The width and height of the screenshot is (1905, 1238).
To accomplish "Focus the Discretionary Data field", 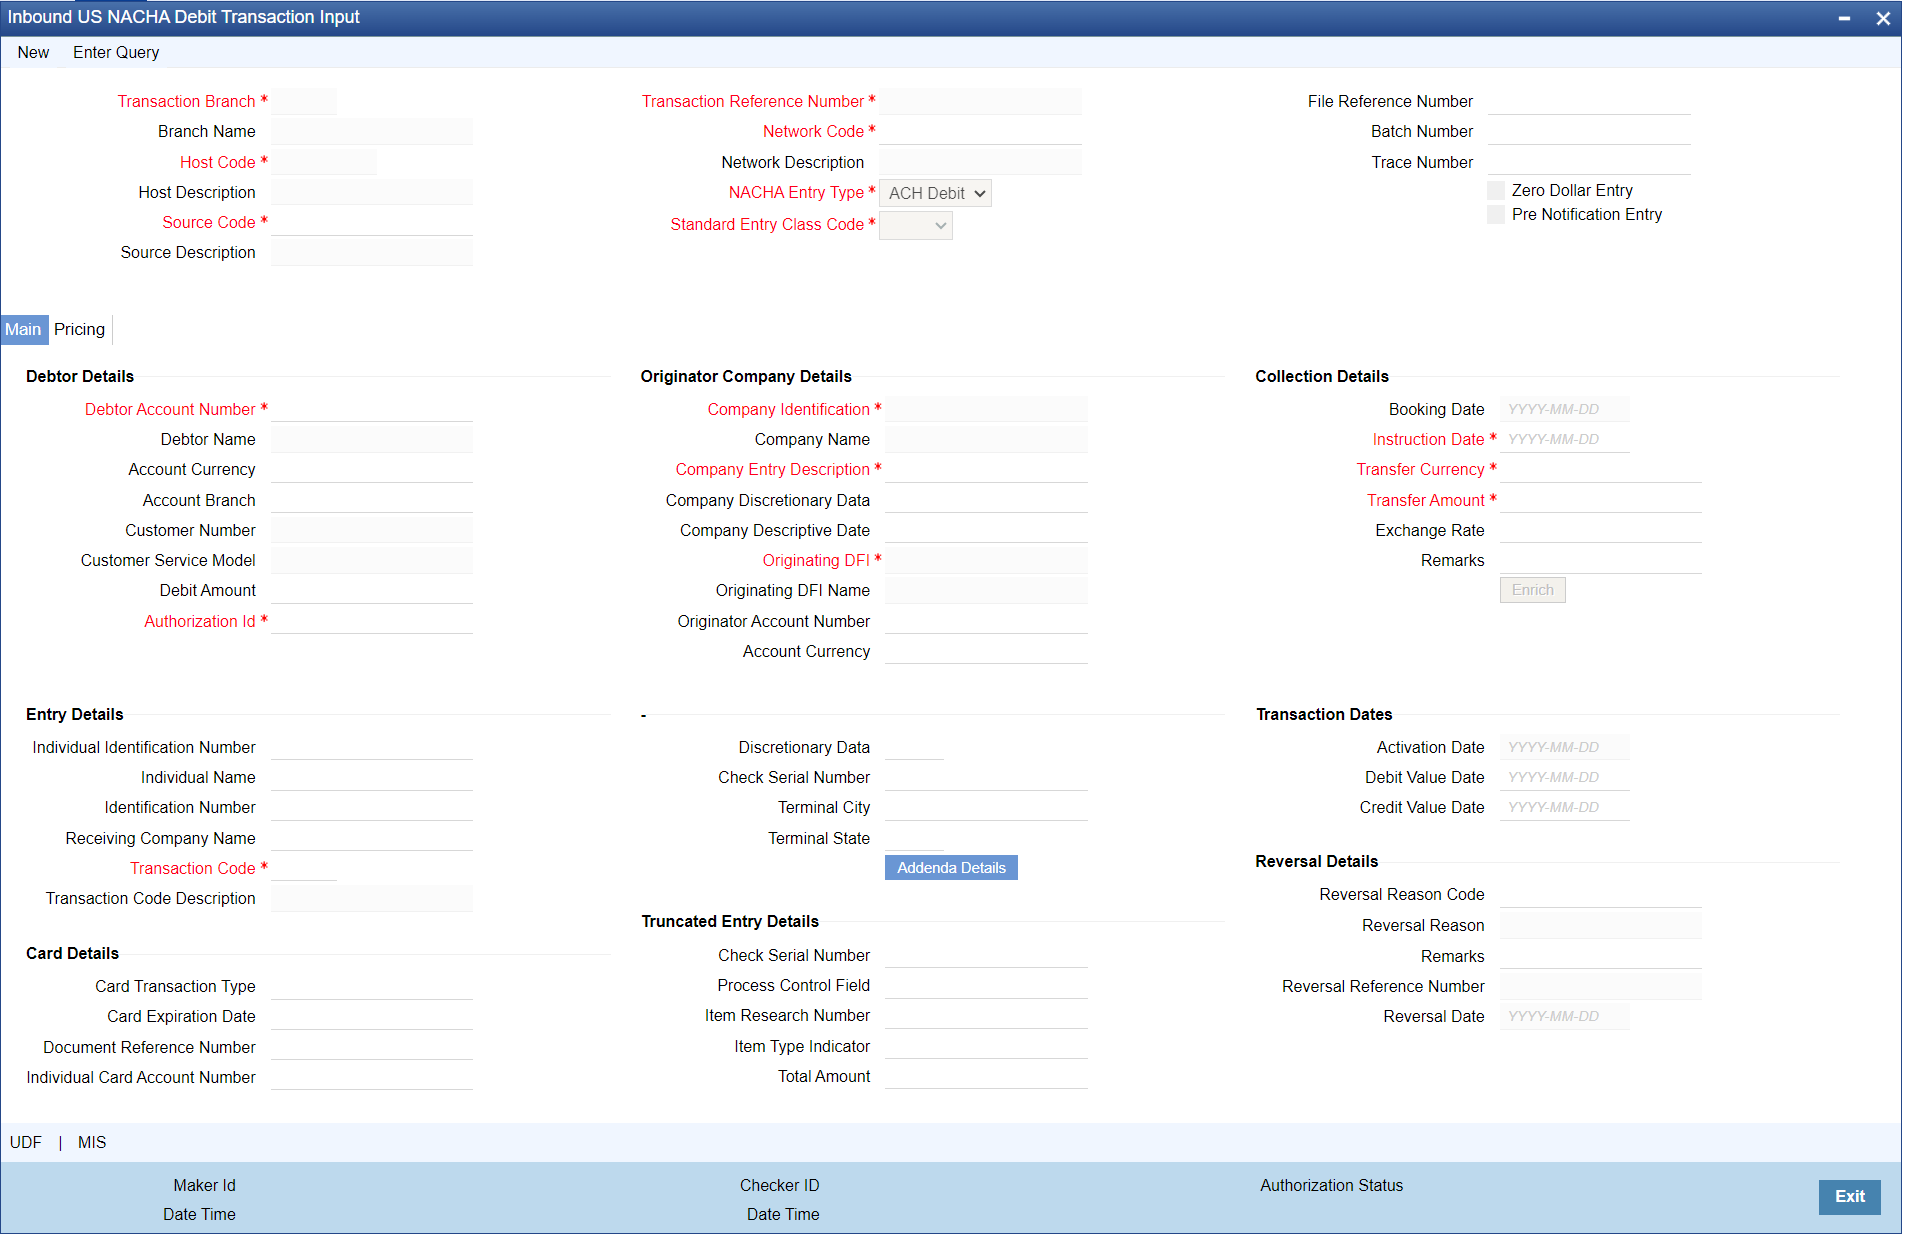I will tap(914, 747).
